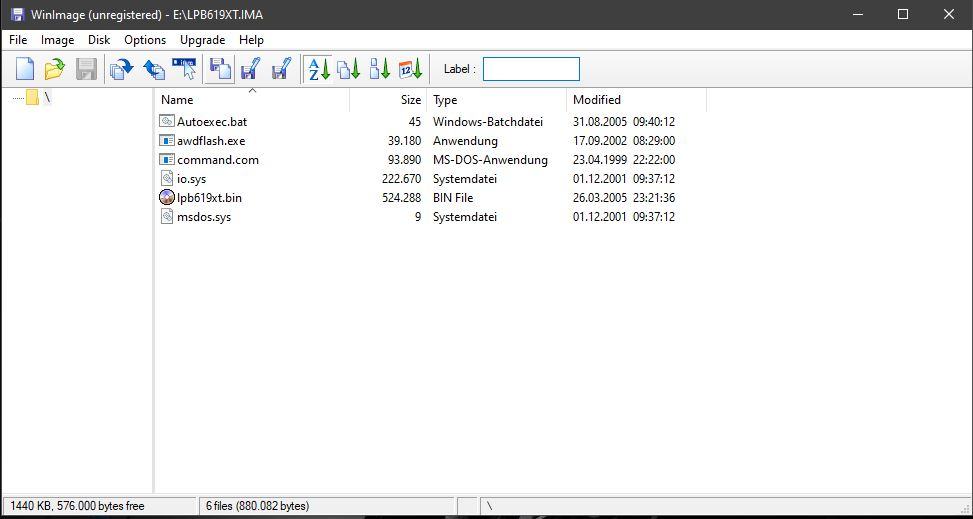Select the io.sys file name
Image resolution: width=973 pixels, height=519 pixels.
coord(191,179)
